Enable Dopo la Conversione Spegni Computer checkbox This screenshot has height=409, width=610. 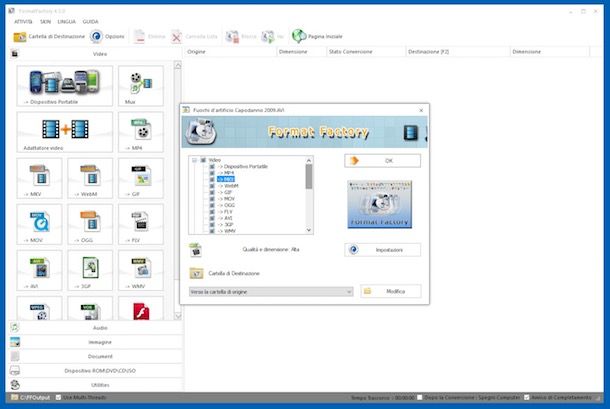point(420,397)
